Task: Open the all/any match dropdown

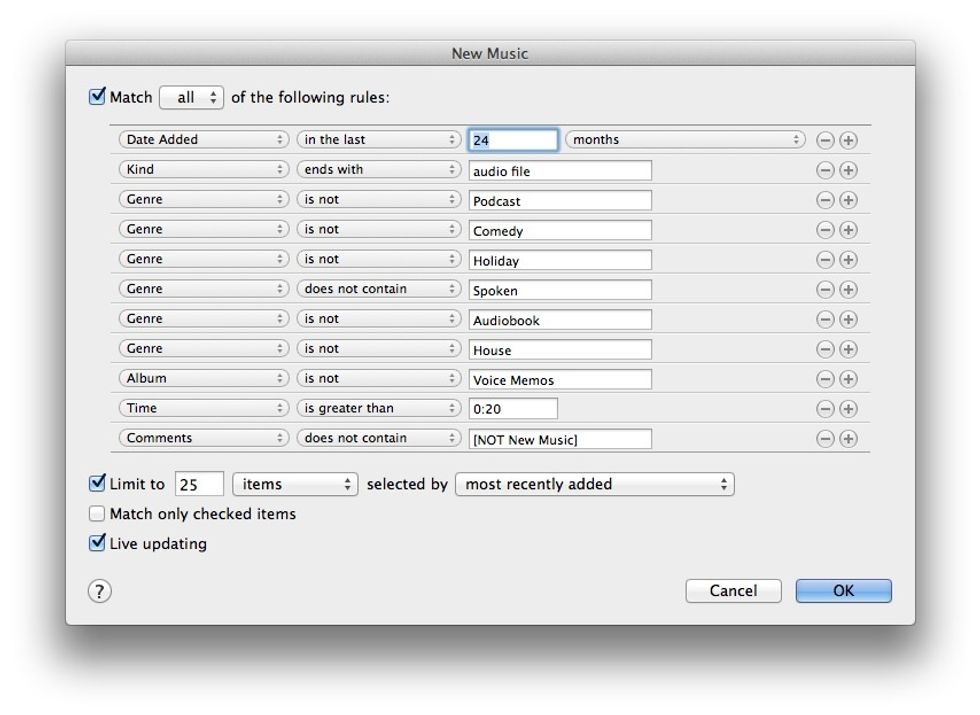Action: click(x=192, y=98)
